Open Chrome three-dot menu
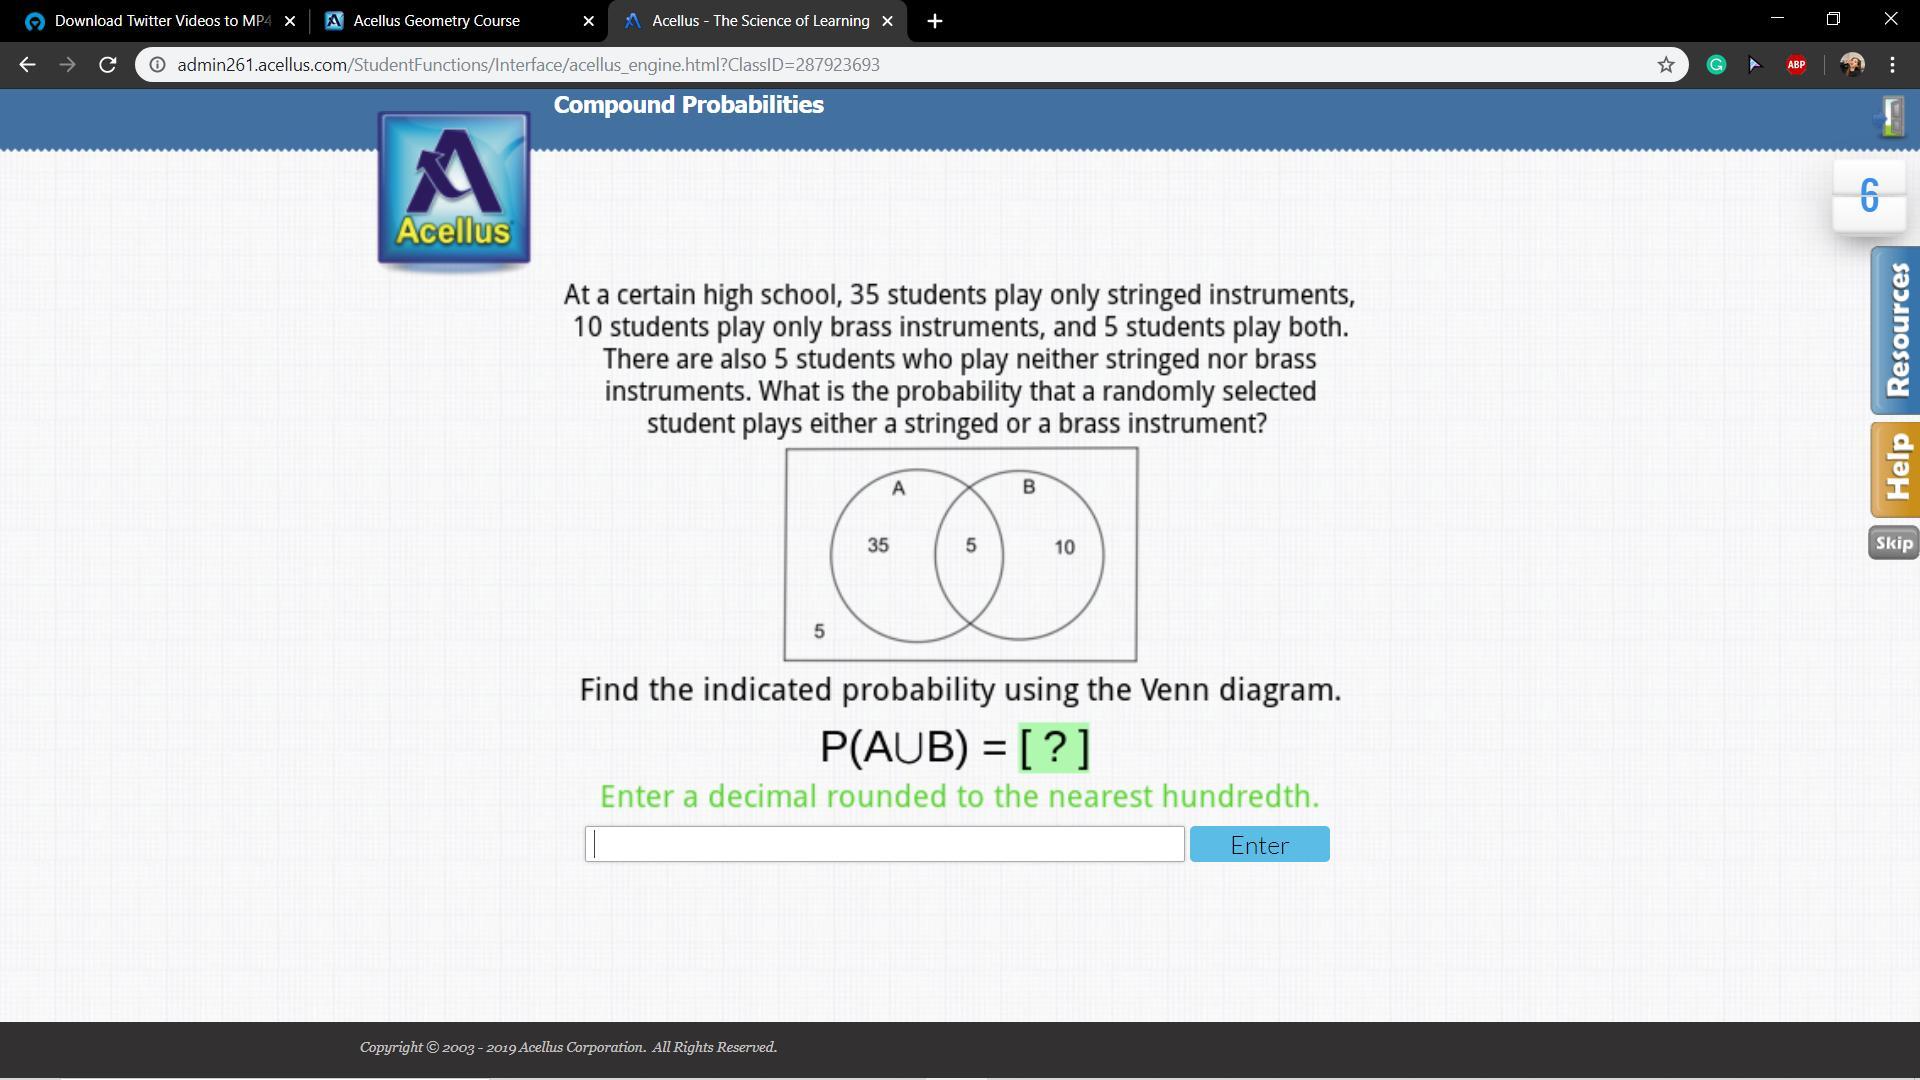Screen dimensions: 1920x1080 pyautogui.click(x=1892, y=65)
